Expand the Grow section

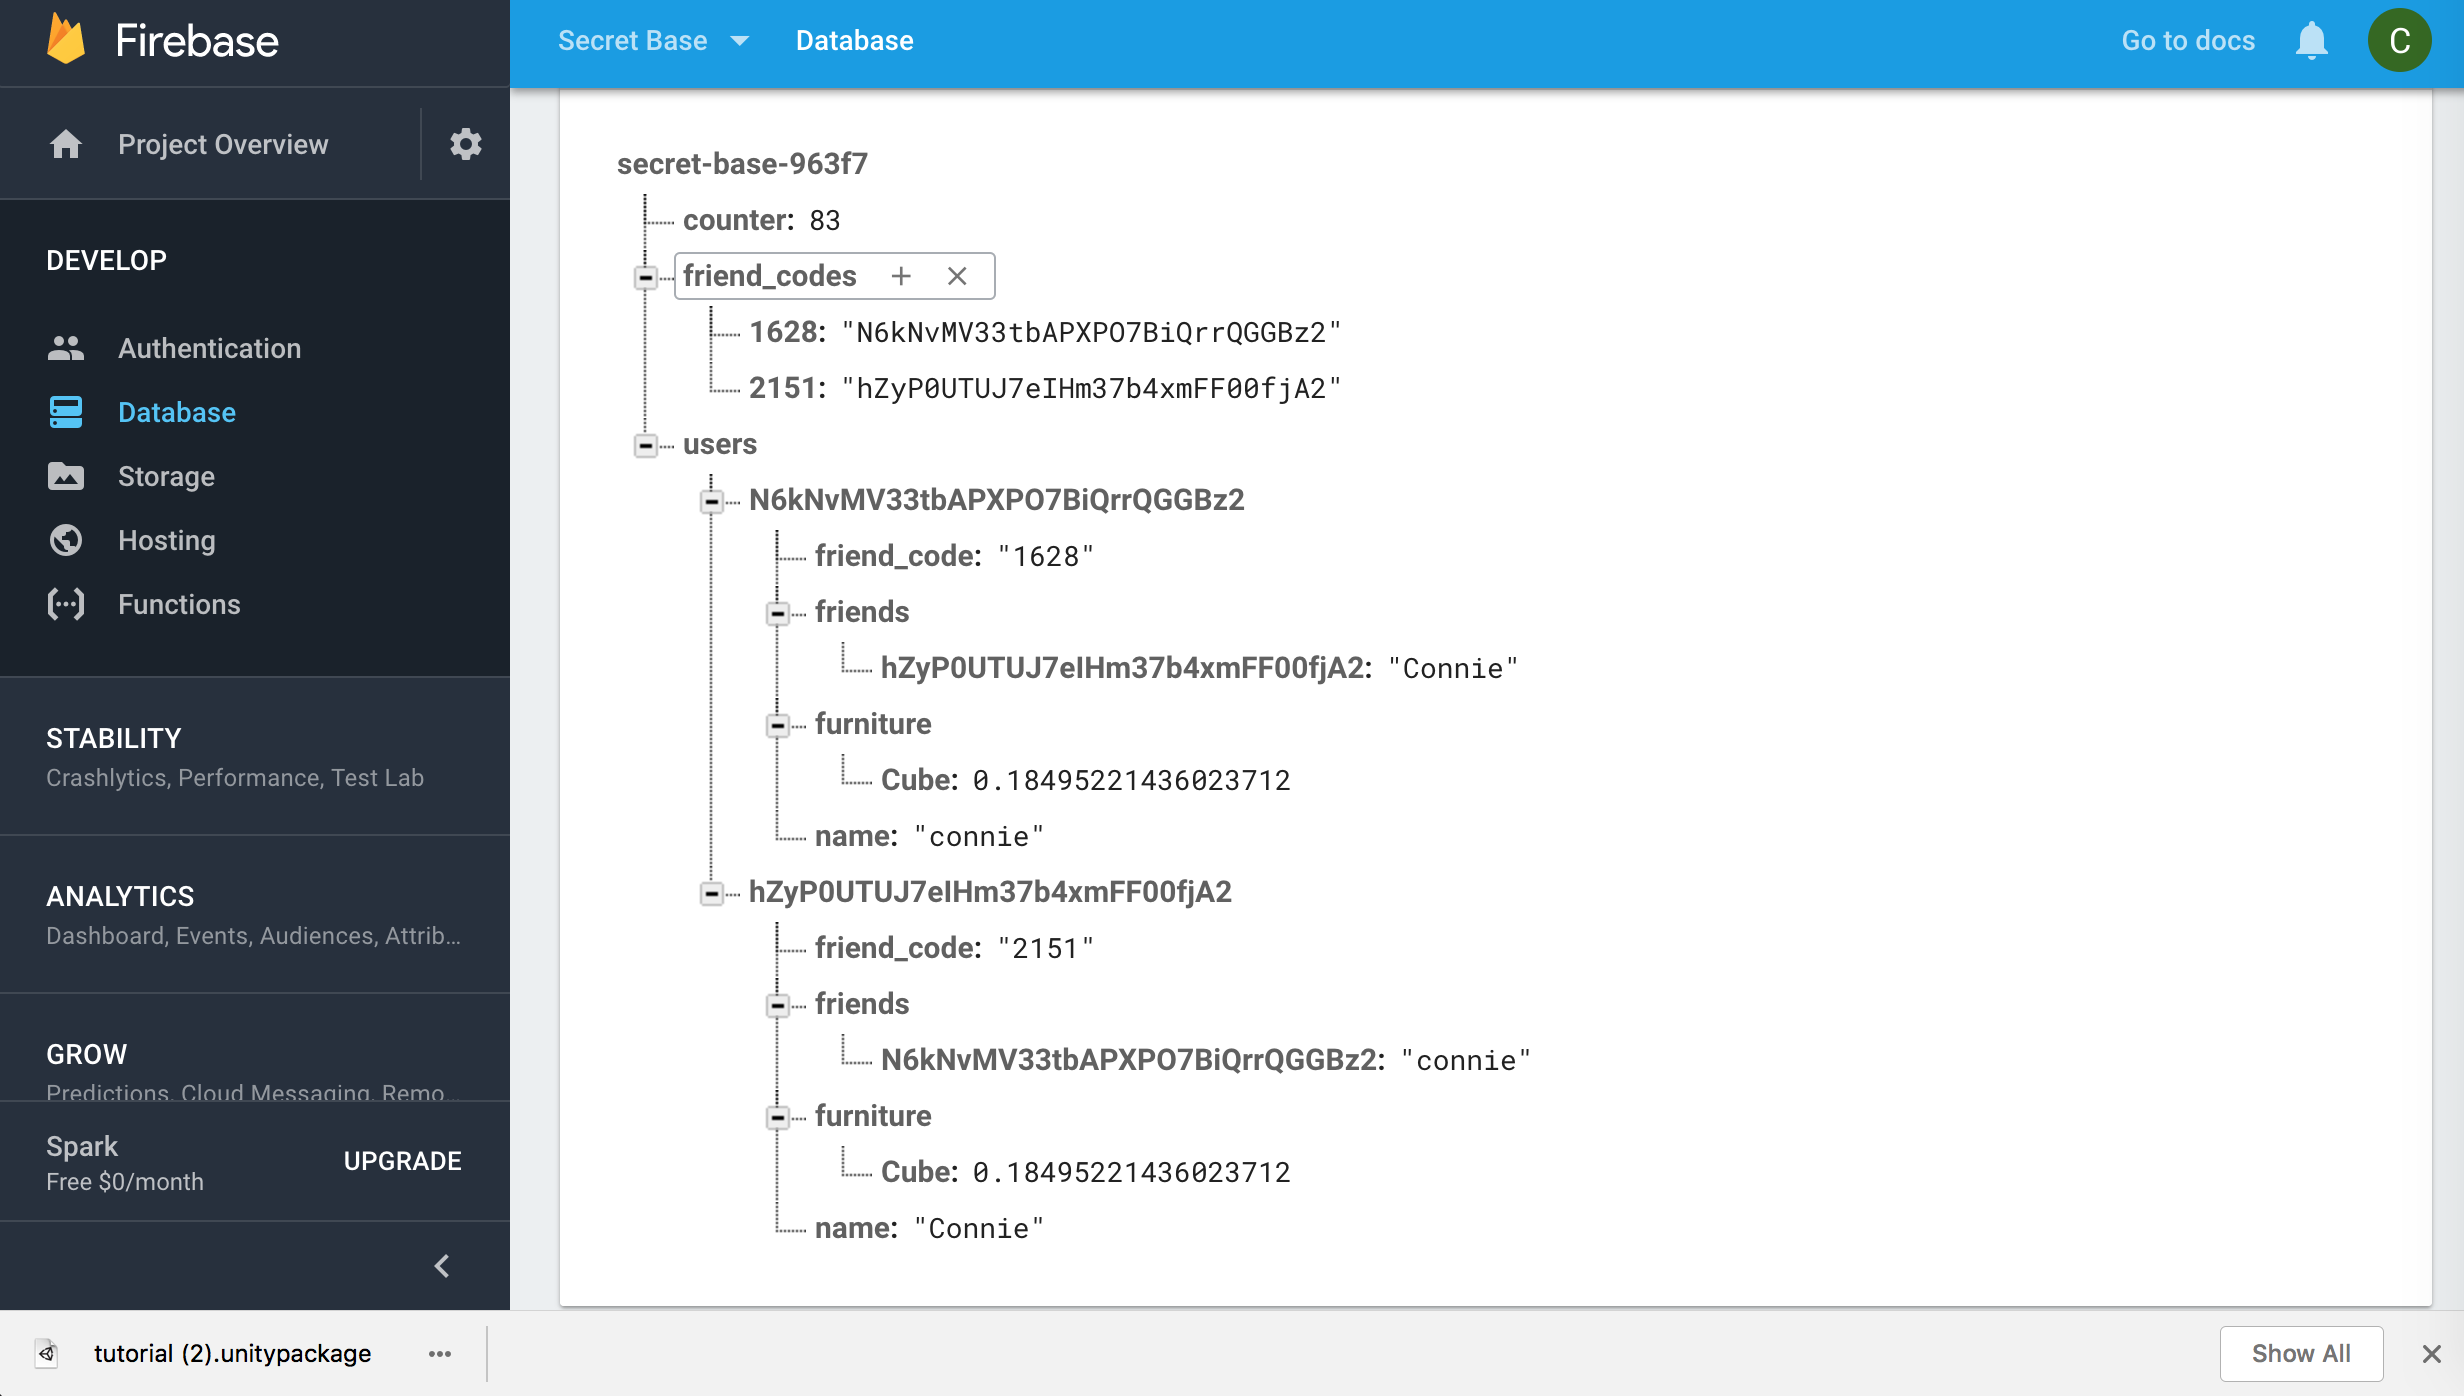pos(255,1049)
